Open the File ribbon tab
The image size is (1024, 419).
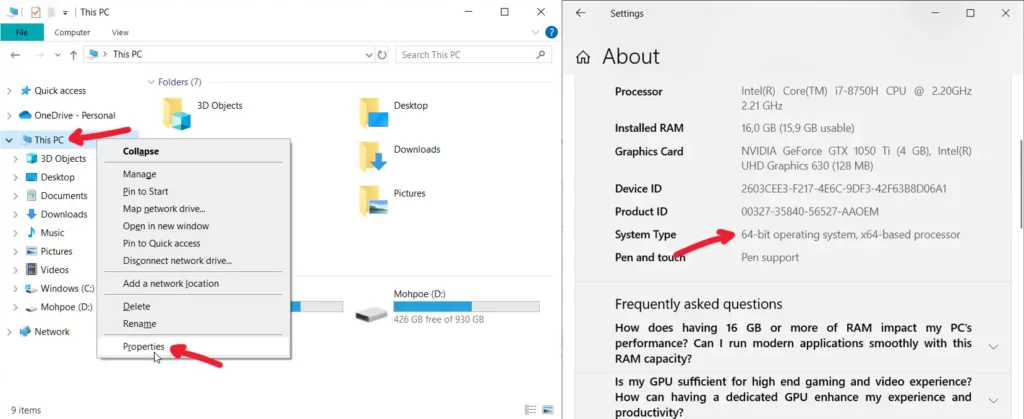[x=22, y=32]
